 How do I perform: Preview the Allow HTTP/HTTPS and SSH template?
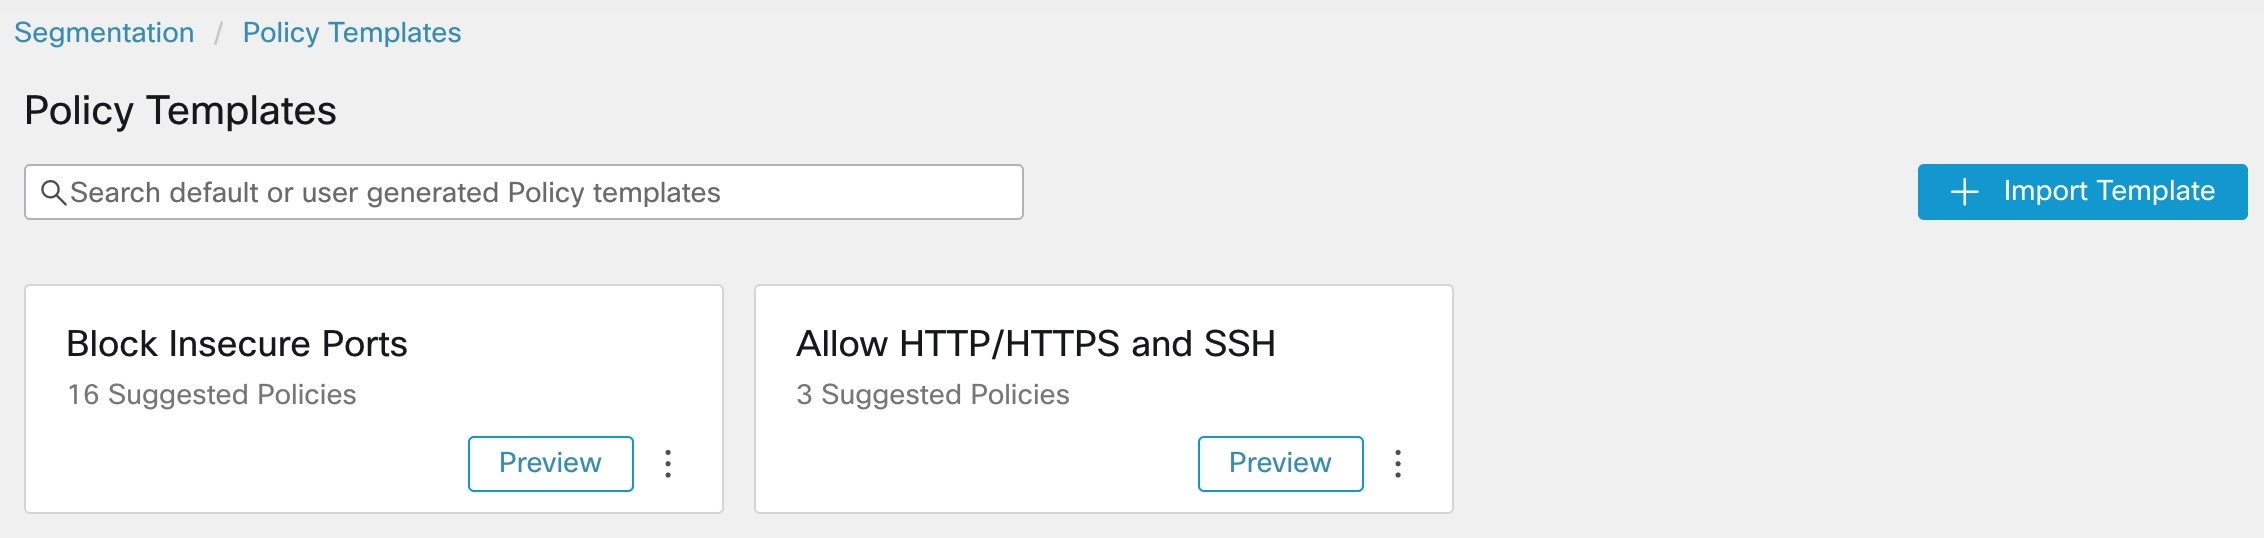point(1280,463)
